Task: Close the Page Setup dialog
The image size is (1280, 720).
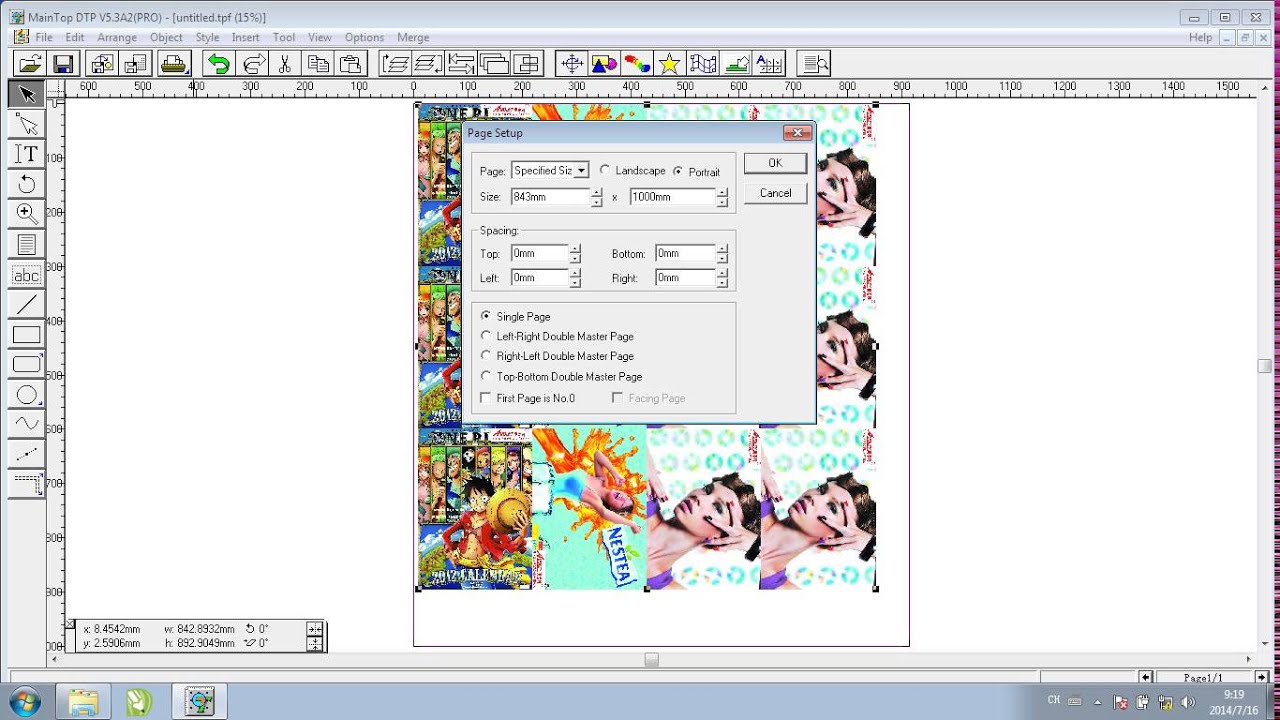Action: [797, 132]
